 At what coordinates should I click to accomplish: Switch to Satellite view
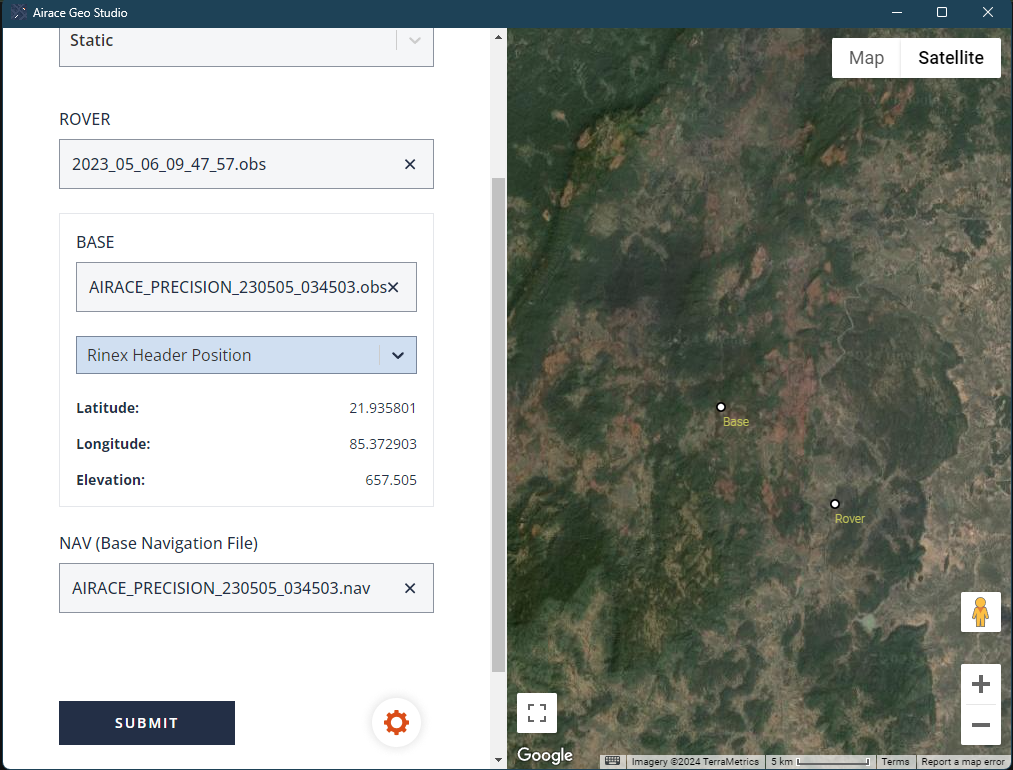[x=950, y=58]
